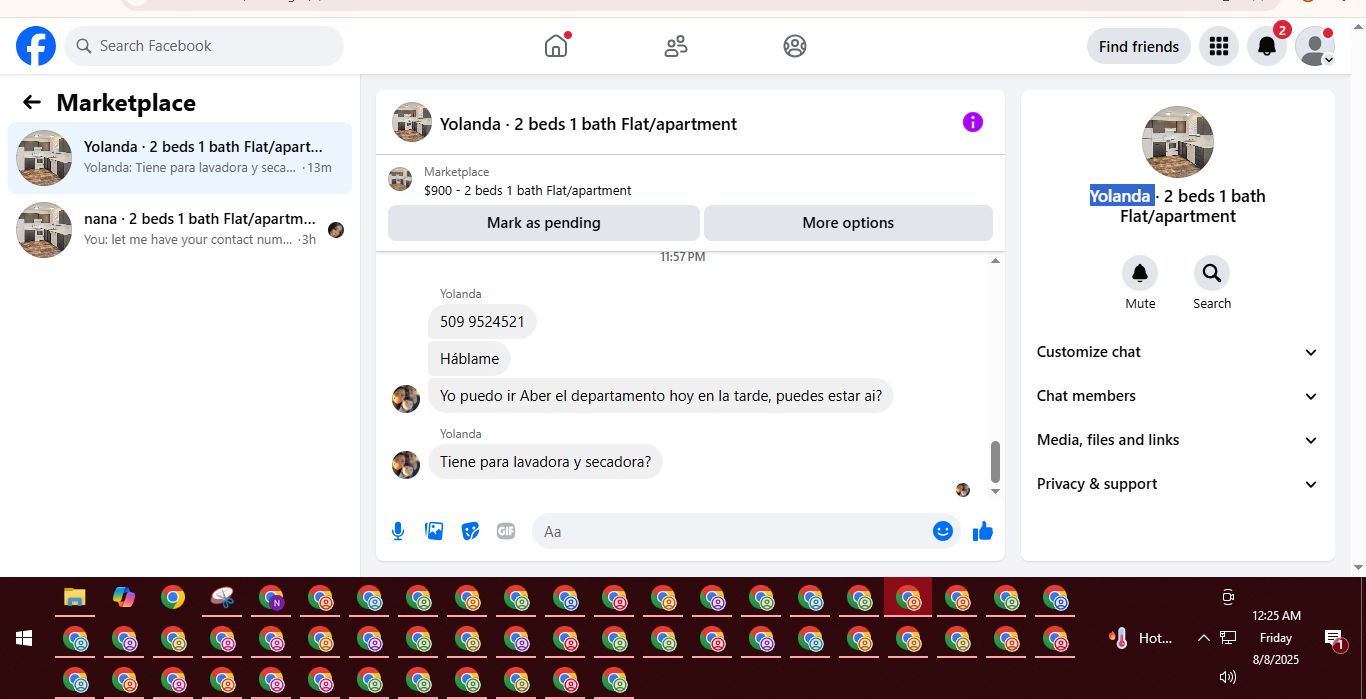This screenshot has width=1366, height=699.
Task: Expand the Chat members section
Action: point(1177,396)
